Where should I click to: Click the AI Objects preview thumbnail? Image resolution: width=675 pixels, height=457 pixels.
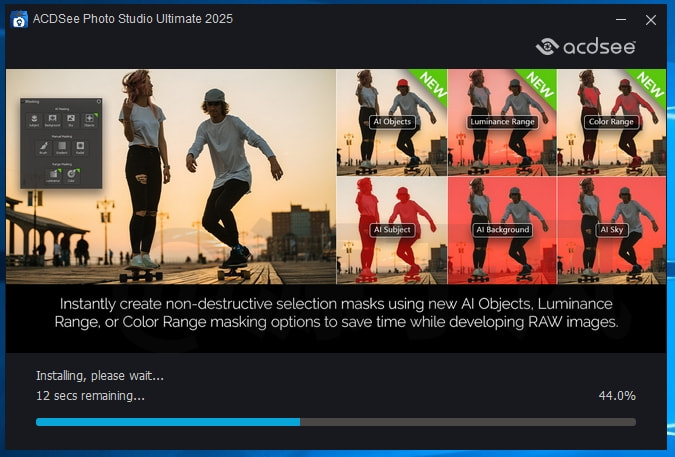[x=392, y=122]
